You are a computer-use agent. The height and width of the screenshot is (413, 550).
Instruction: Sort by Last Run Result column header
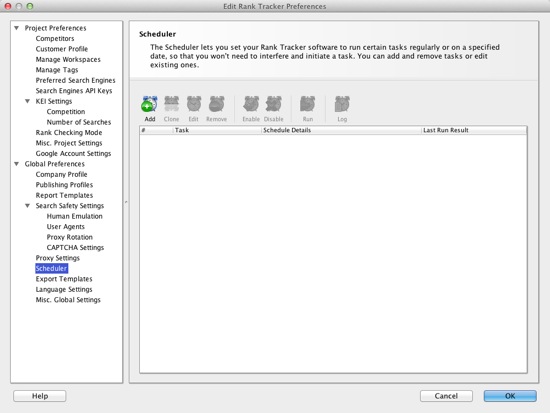click(x=474, y=130)
